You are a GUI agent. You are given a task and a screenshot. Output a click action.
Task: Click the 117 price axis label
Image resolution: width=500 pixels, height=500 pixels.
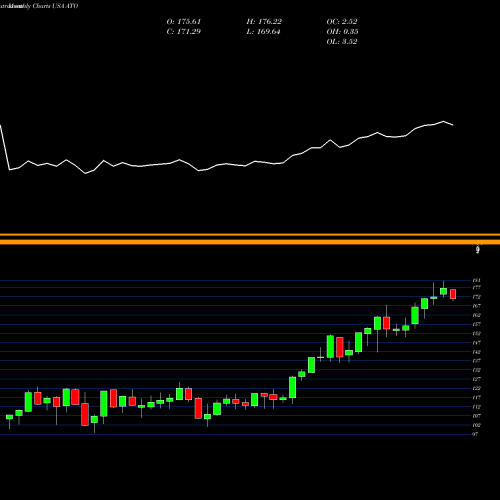(x=476, y=398)
